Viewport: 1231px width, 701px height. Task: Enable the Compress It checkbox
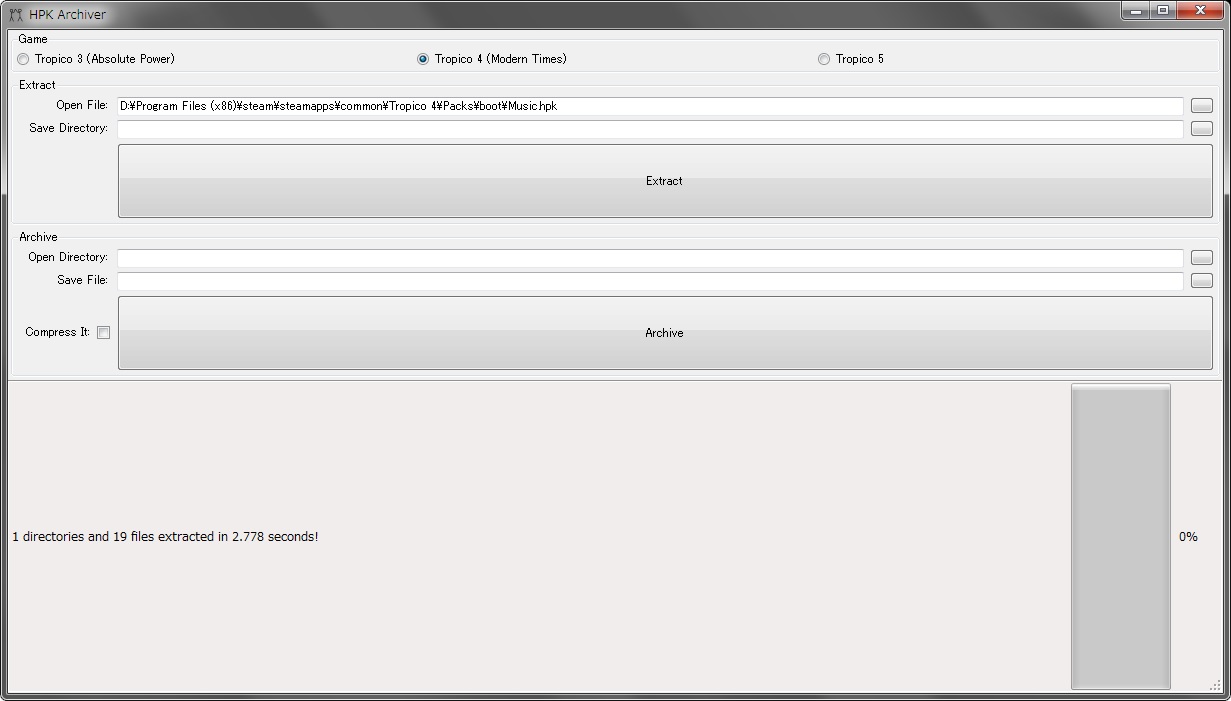pyautogui.click(x=103, y=332)
